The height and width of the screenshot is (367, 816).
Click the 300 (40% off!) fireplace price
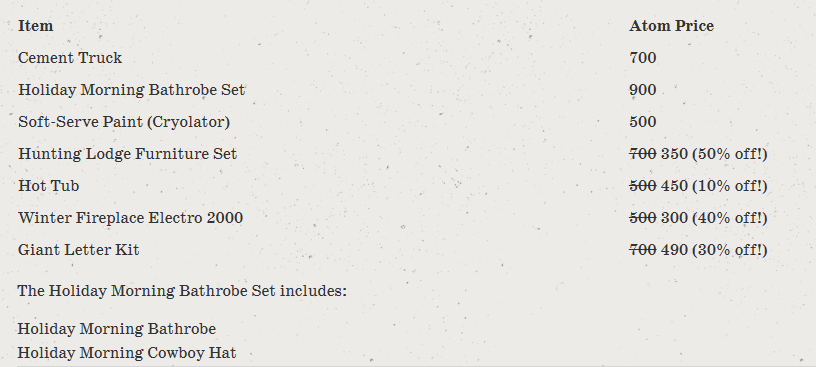click(714, 218)
